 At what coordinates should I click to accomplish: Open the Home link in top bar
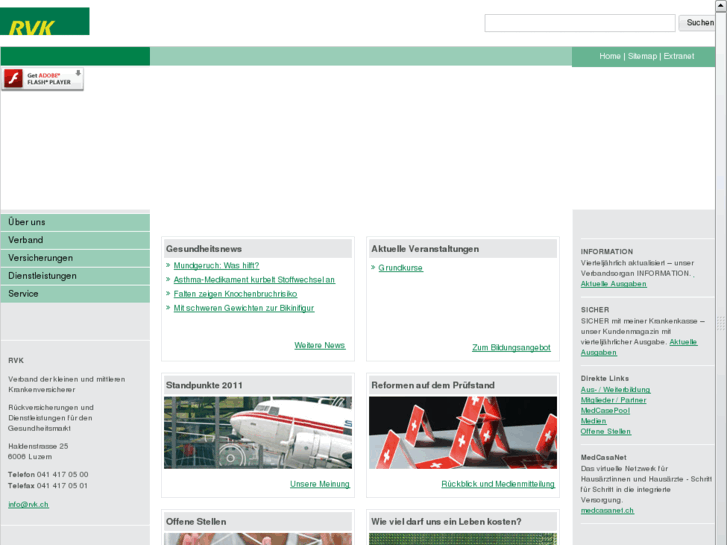coord(610,56)
